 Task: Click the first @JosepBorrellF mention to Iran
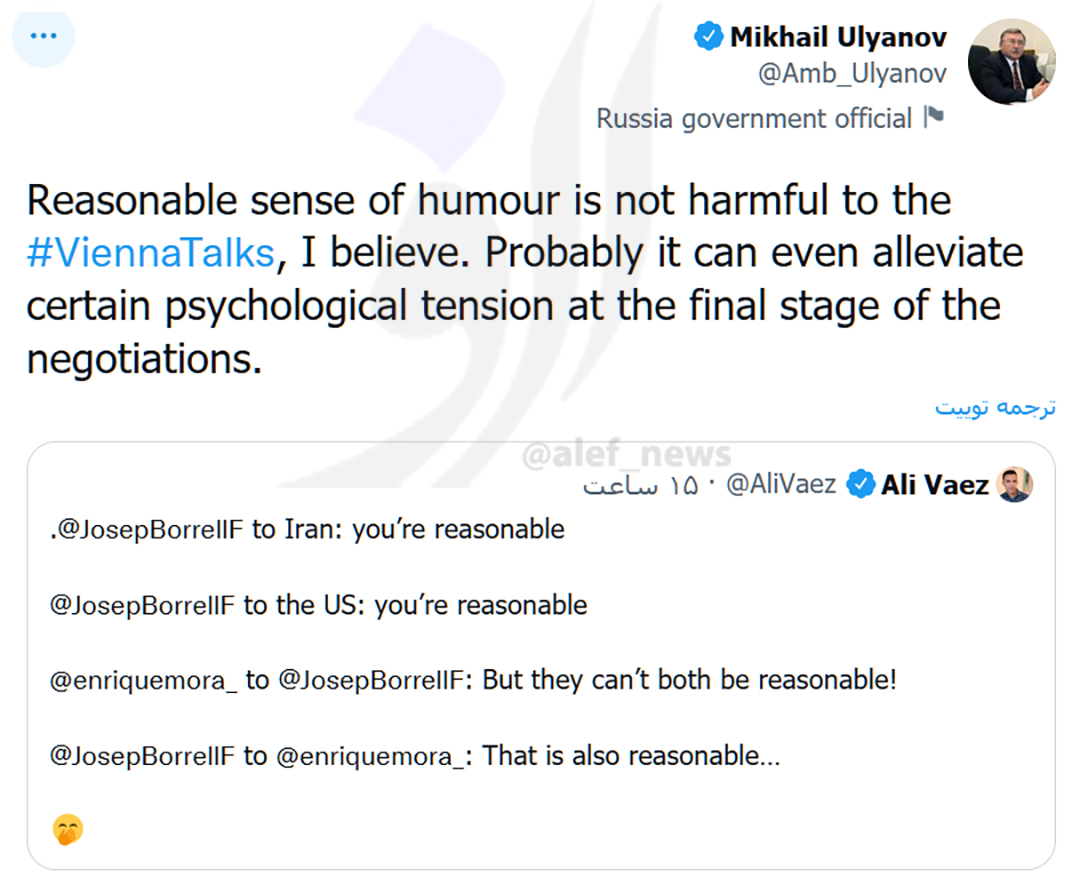click(x=150, y=529)
